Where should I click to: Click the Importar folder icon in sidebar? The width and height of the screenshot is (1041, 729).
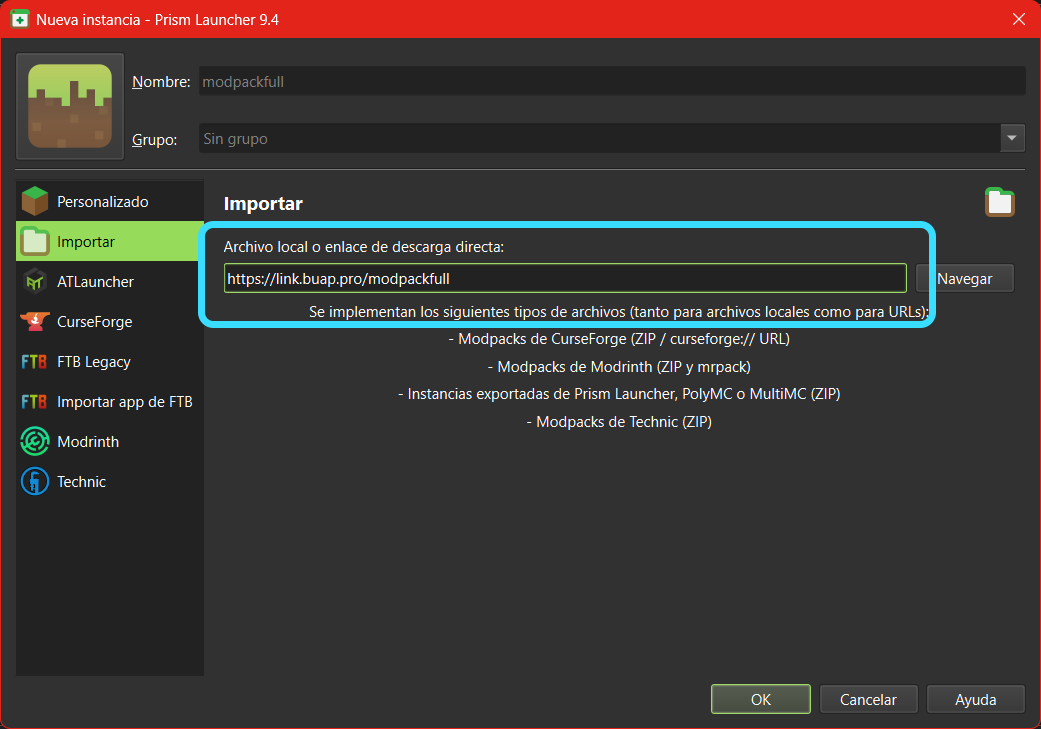pos(35,242)
